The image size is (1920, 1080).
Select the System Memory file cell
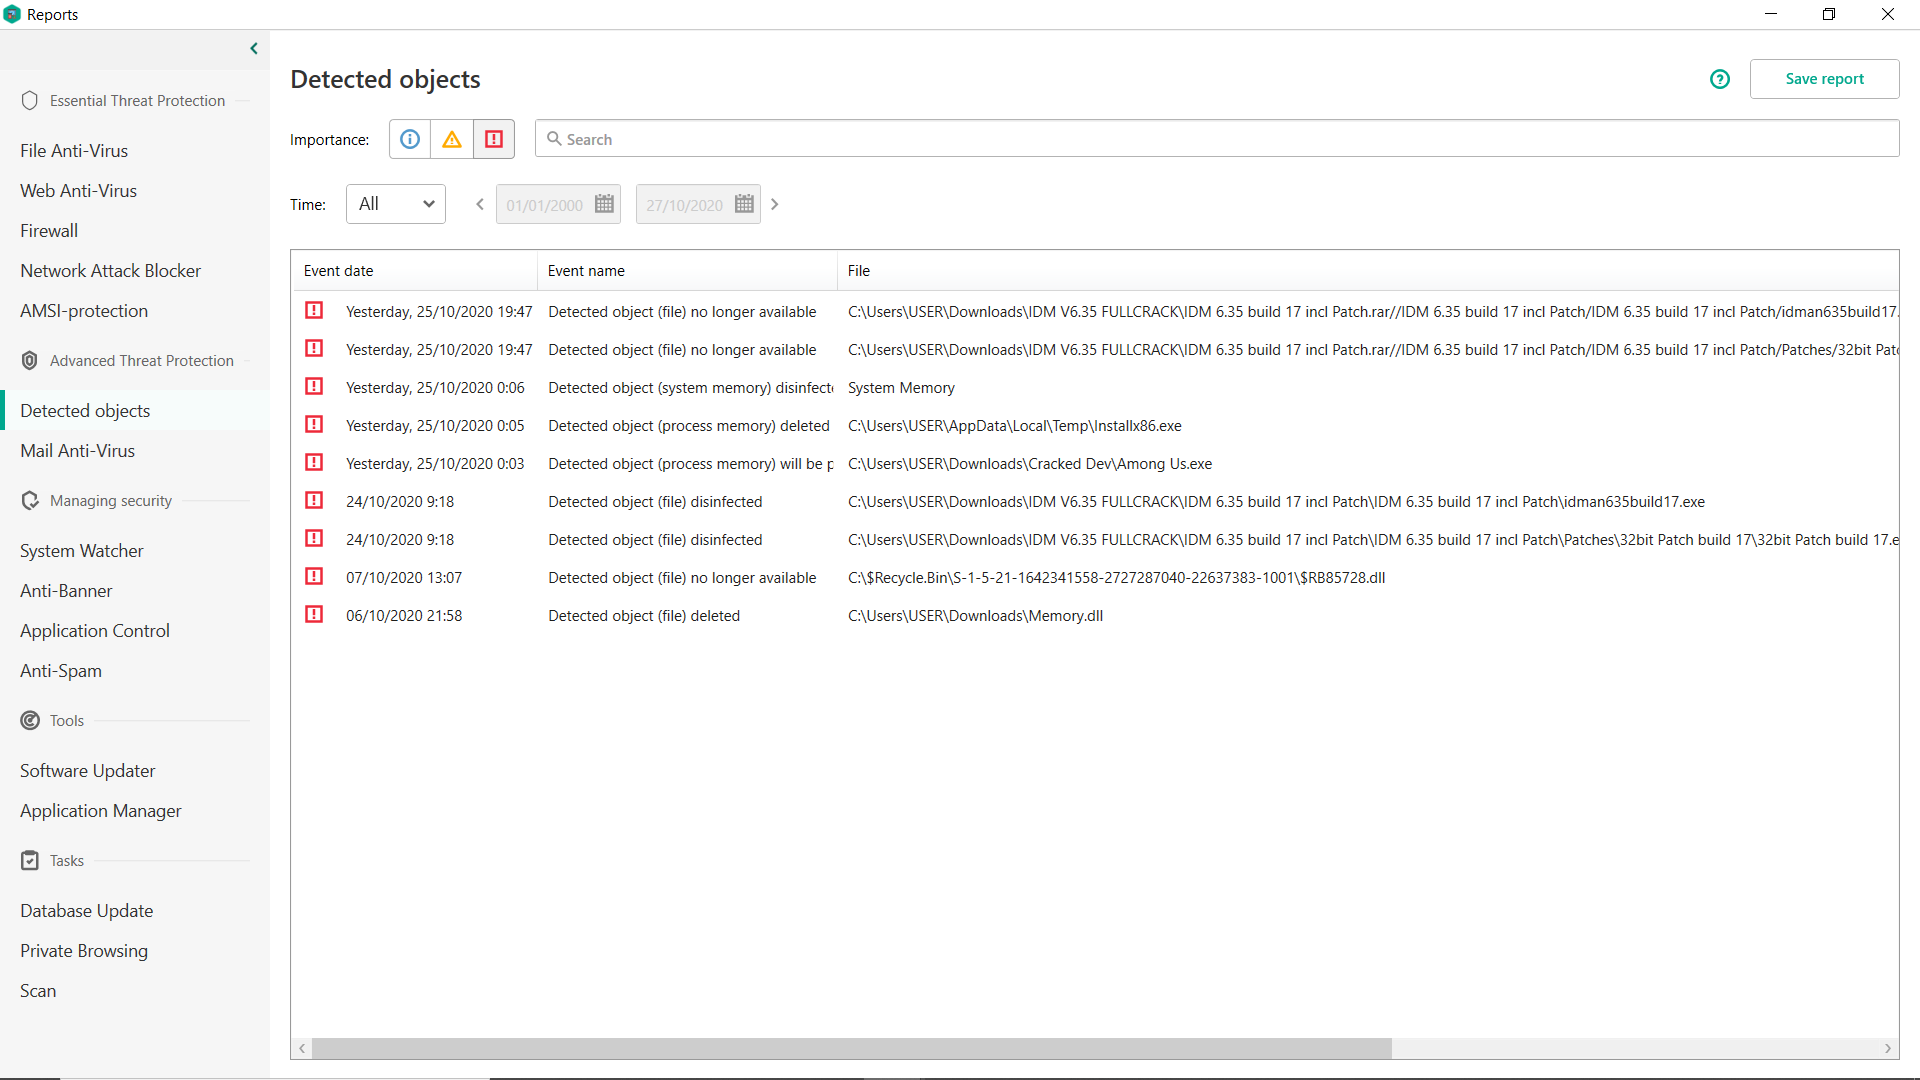901,388
